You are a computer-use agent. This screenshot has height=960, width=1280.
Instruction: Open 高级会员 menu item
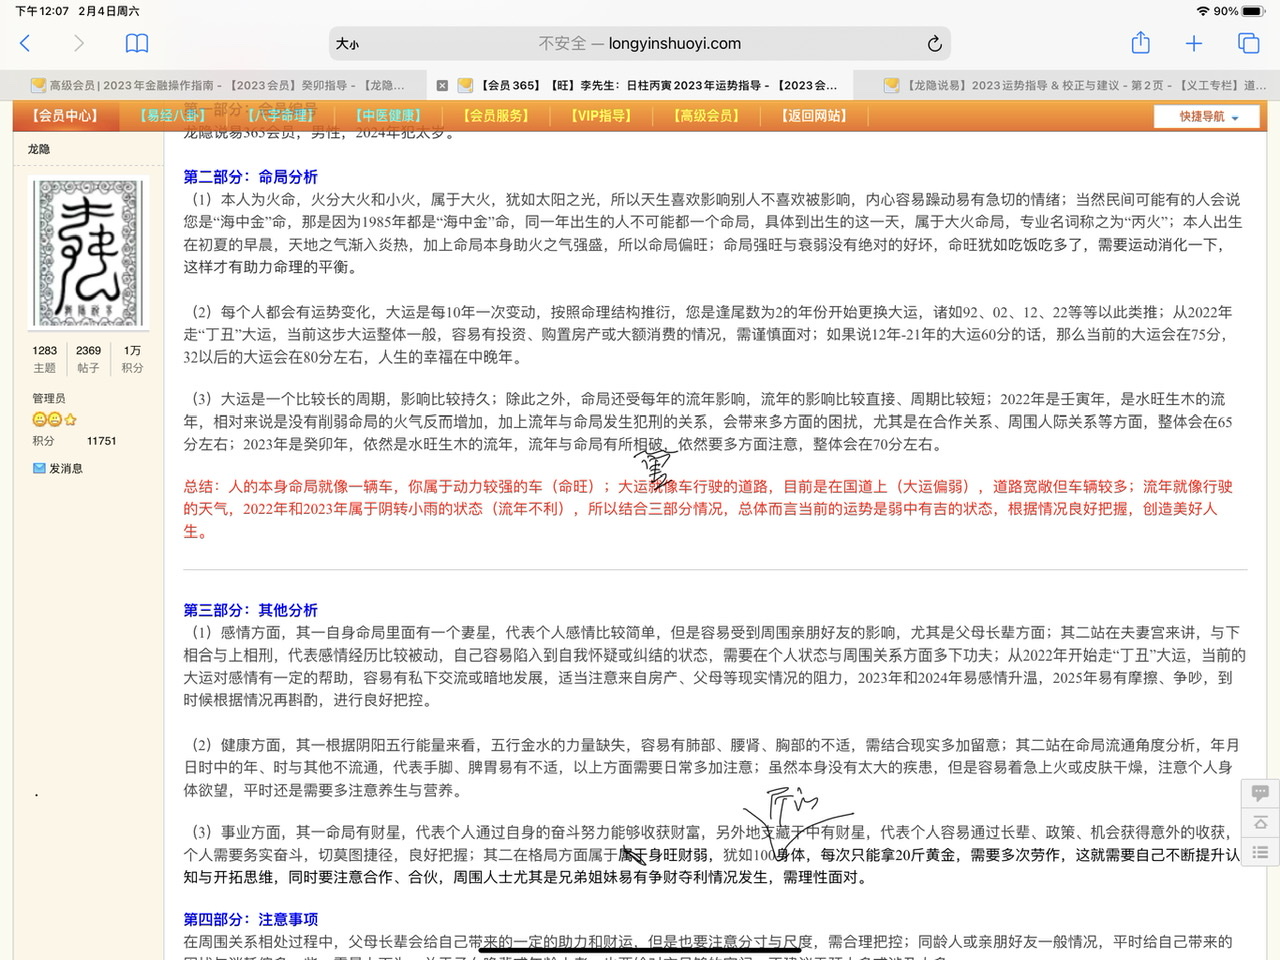point(707,116)
